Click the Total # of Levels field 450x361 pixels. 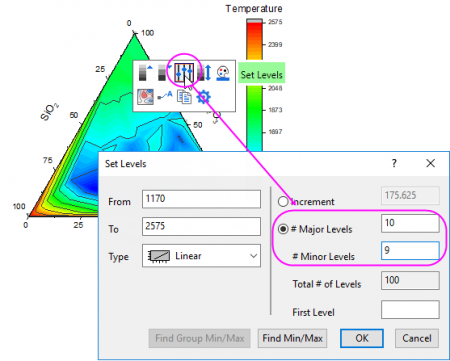(410, 280)
